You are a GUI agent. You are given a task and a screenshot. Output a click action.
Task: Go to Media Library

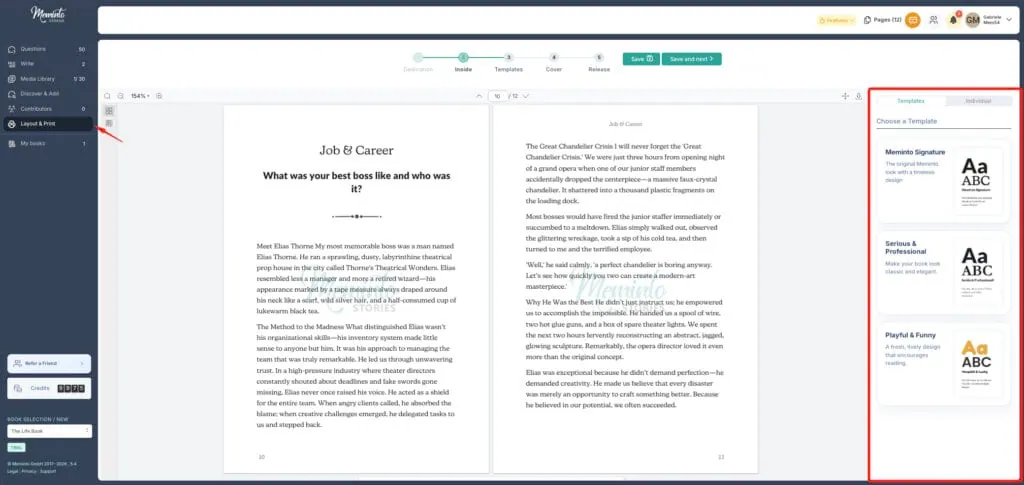tap(47, 79)
